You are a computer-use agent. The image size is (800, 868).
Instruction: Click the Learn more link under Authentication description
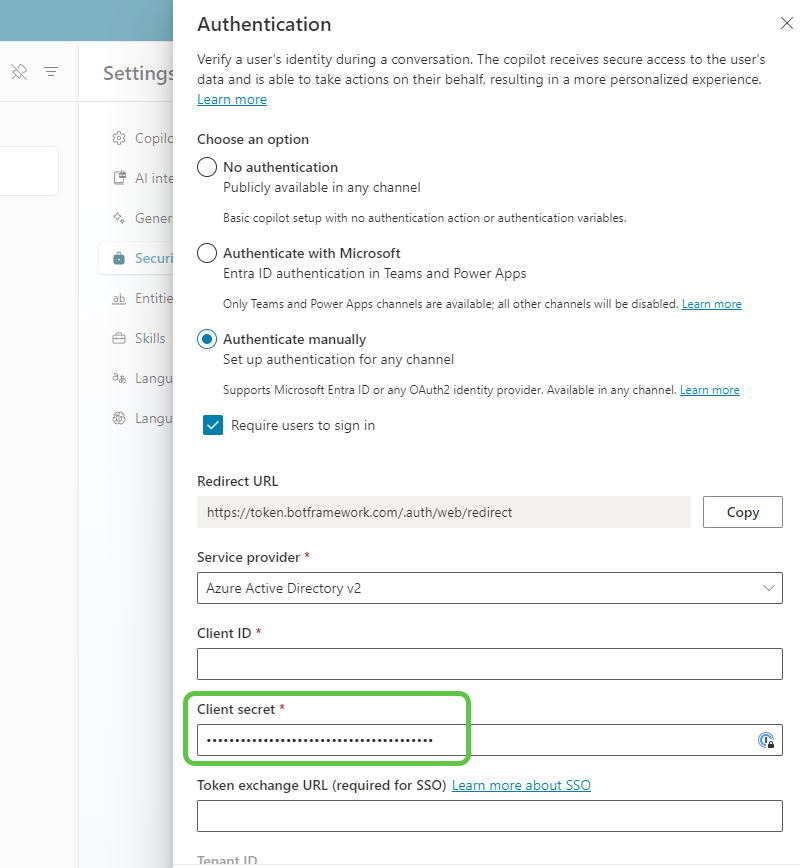pyautogui.click(x=232, y=99)
